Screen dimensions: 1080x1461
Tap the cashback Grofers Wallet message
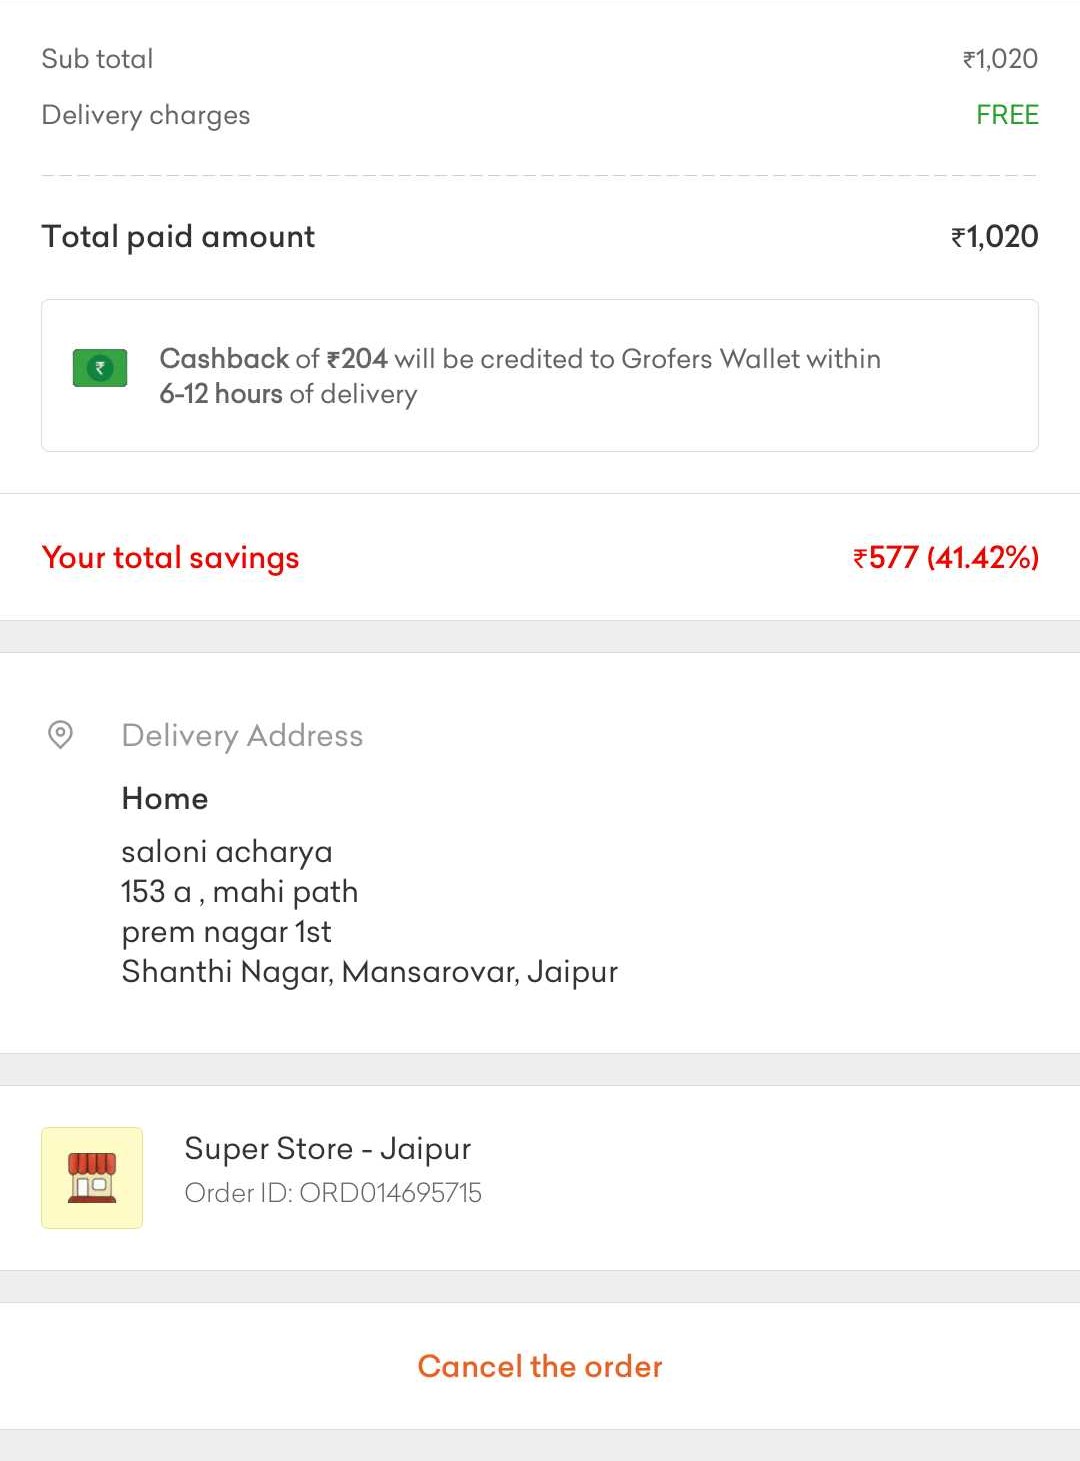pyautogui.click(x=520, y=376)
